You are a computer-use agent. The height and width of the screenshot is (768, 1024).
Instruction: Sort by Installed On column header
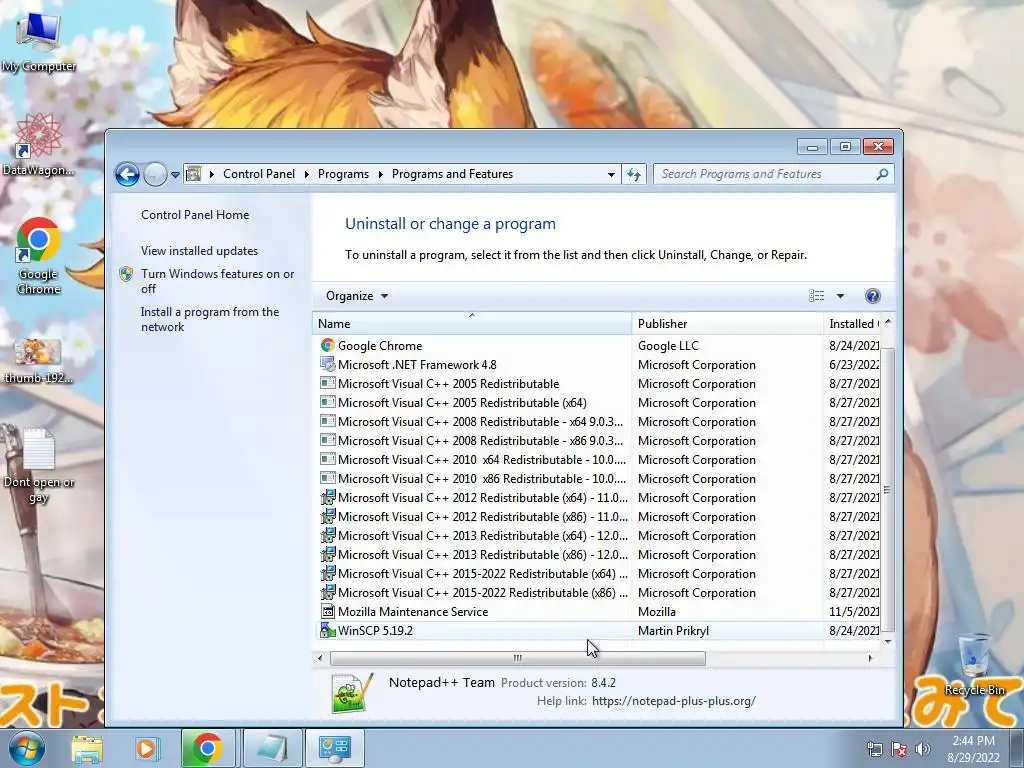pos(852,323)
